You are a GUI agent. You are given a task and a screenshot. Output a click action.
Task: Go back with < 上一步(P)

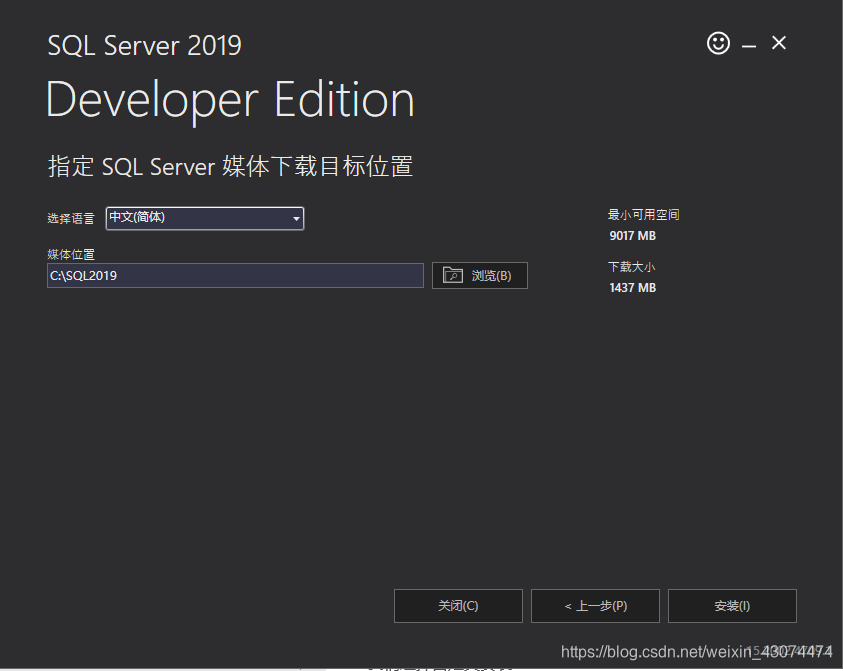(x=595, y=606)
